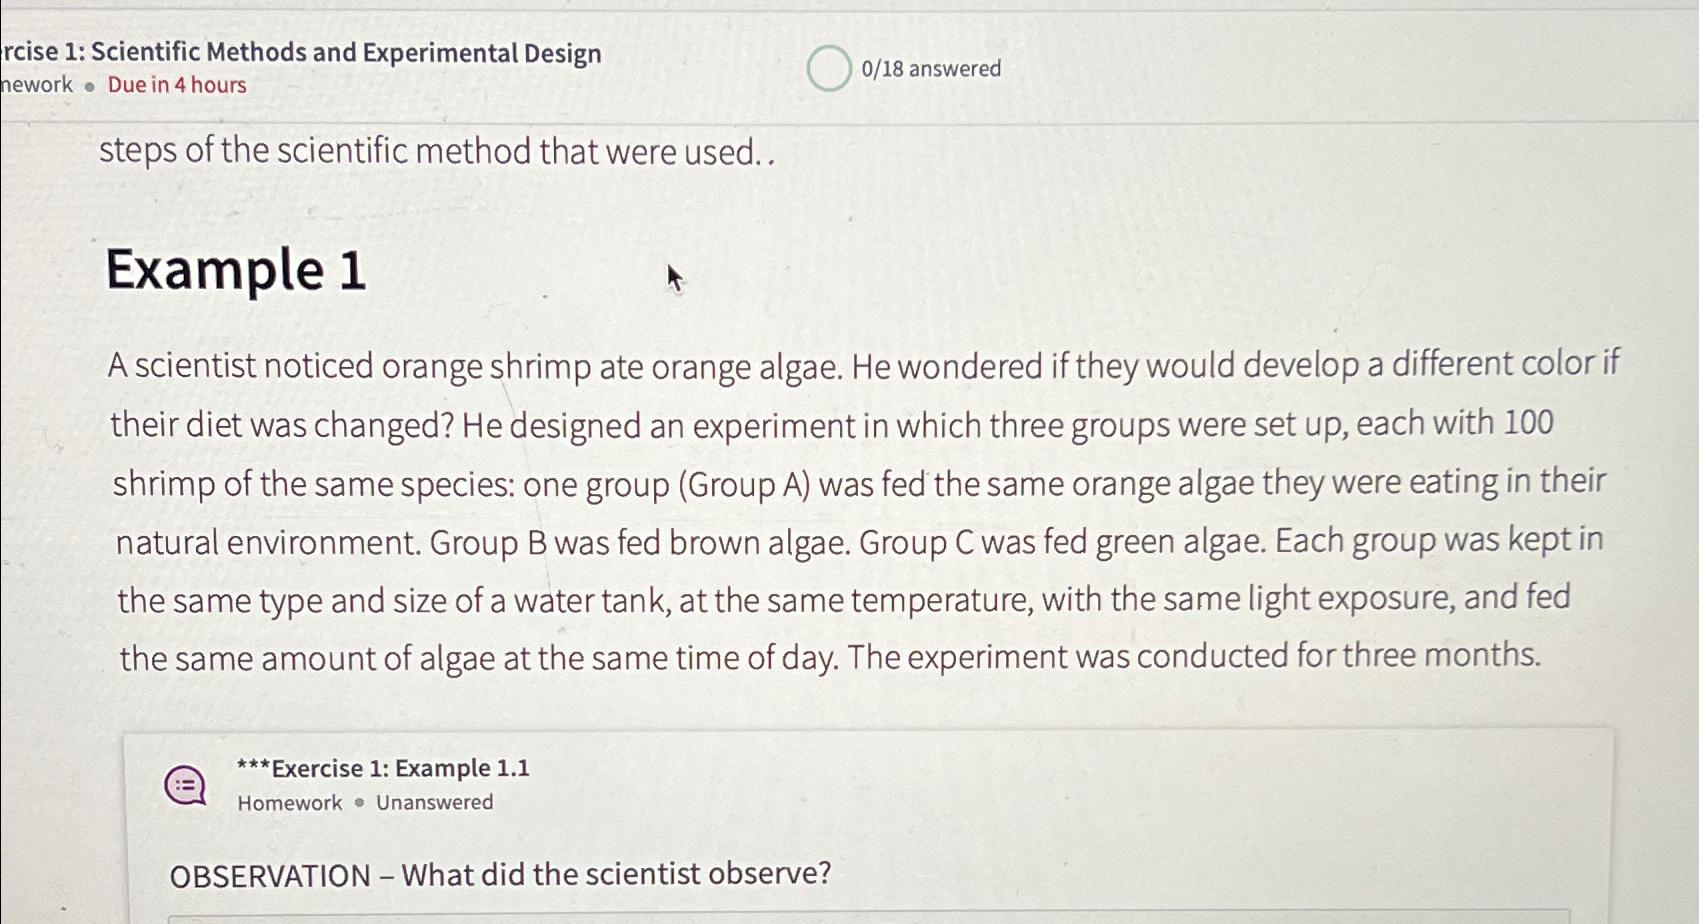Click the chat icon beside Exercise 1 Example 1.1

[x=184, y=786]
